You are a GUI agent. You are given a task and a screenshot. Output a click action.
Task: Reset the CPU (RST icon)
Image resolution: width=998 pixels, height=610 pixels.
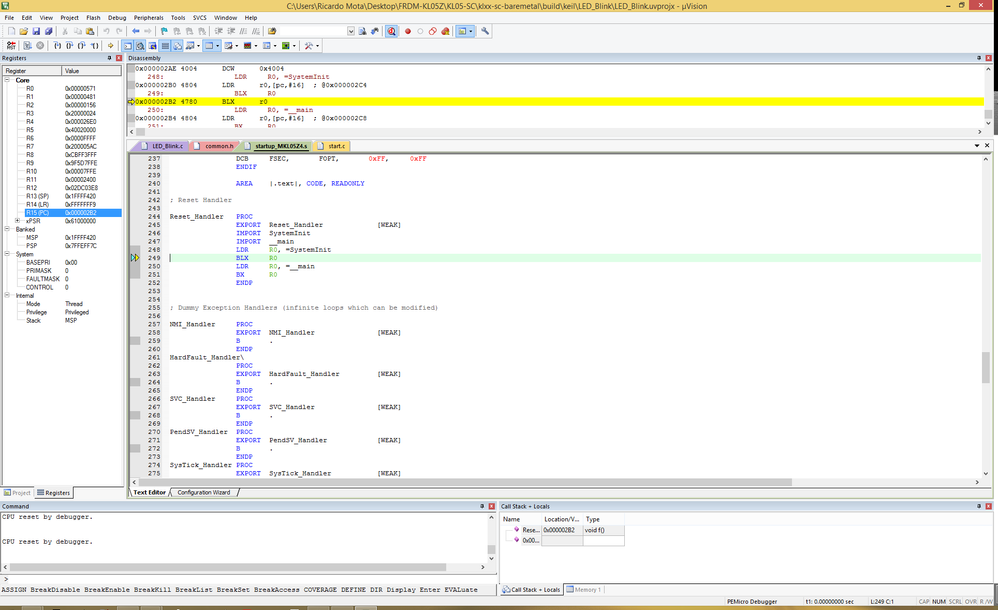(x=11, y=46)
